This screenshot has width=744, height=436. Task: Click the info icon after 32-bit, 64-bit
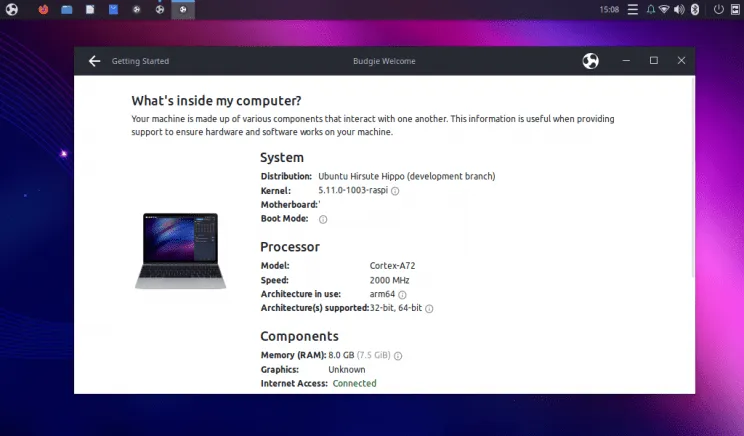pyautogui.click(x=429, y=309)
